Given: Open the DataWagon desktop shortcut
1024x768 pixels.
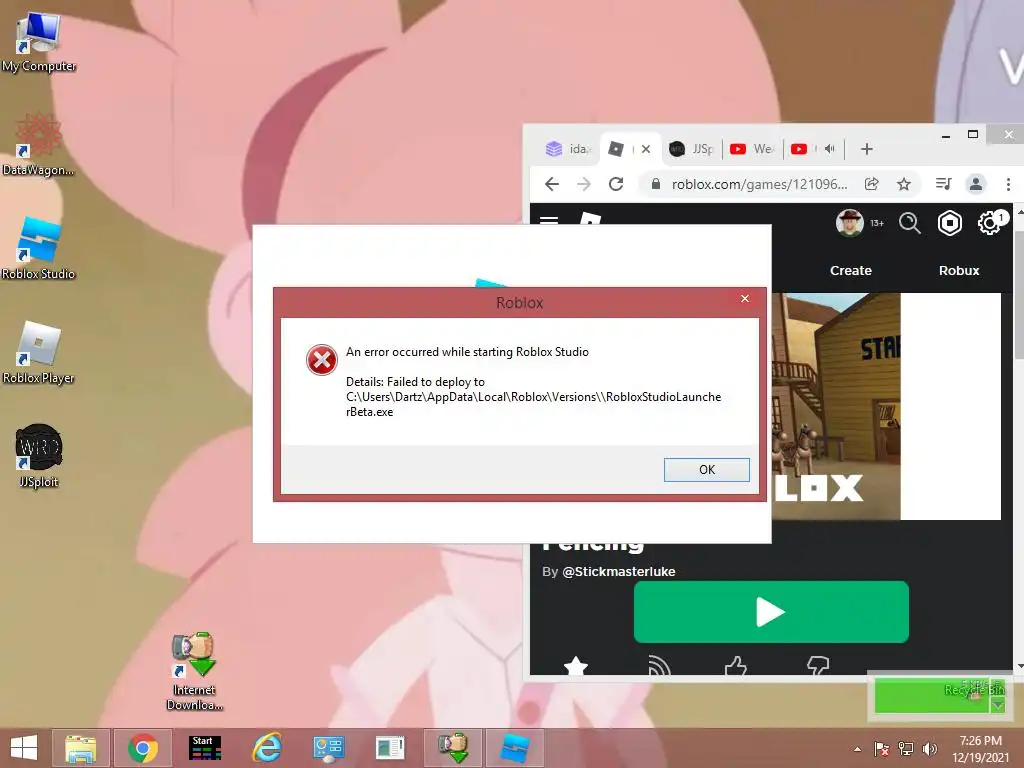Looking at the screenshot, I should (x=39, y=145).
